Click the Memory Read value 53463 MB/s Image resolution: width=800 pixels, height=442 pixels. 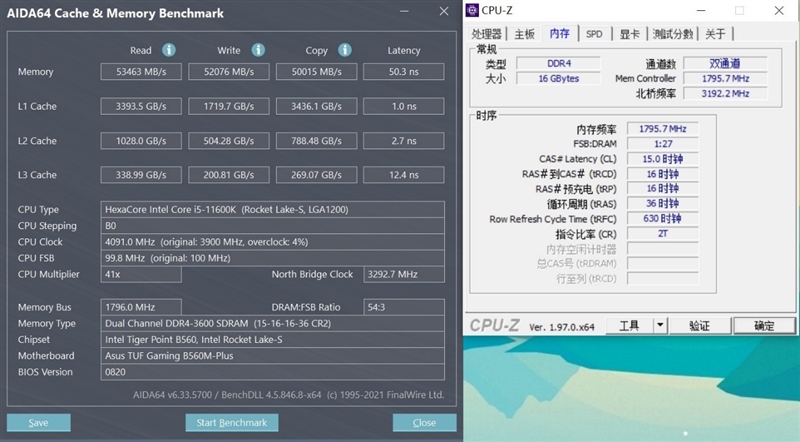pyautogui.click(x=141, y=72)
